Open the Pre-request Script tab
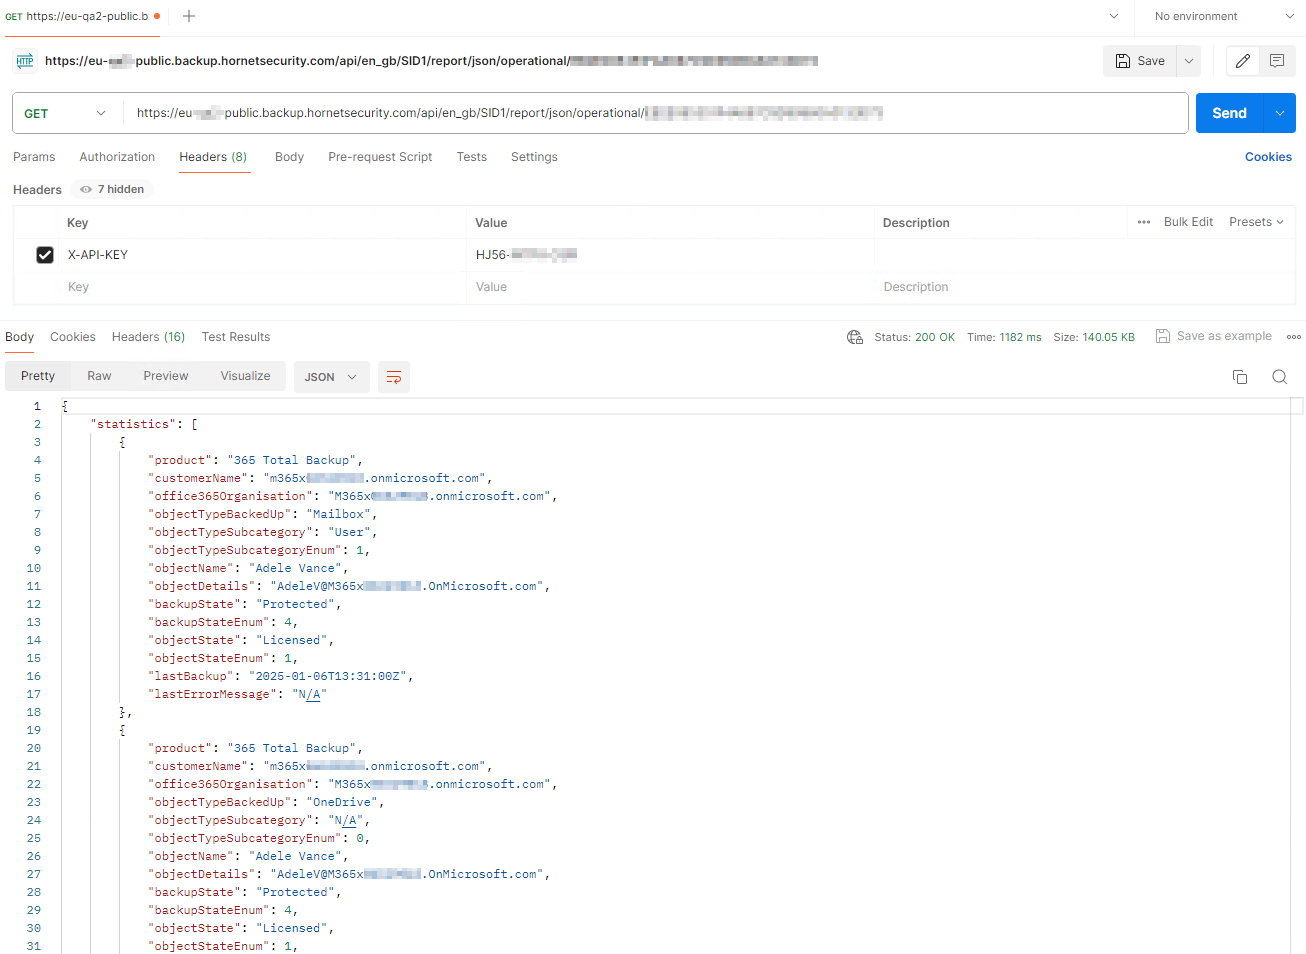Image resolution: width=1306 pixels, height=954 pixels. point(380,157)
